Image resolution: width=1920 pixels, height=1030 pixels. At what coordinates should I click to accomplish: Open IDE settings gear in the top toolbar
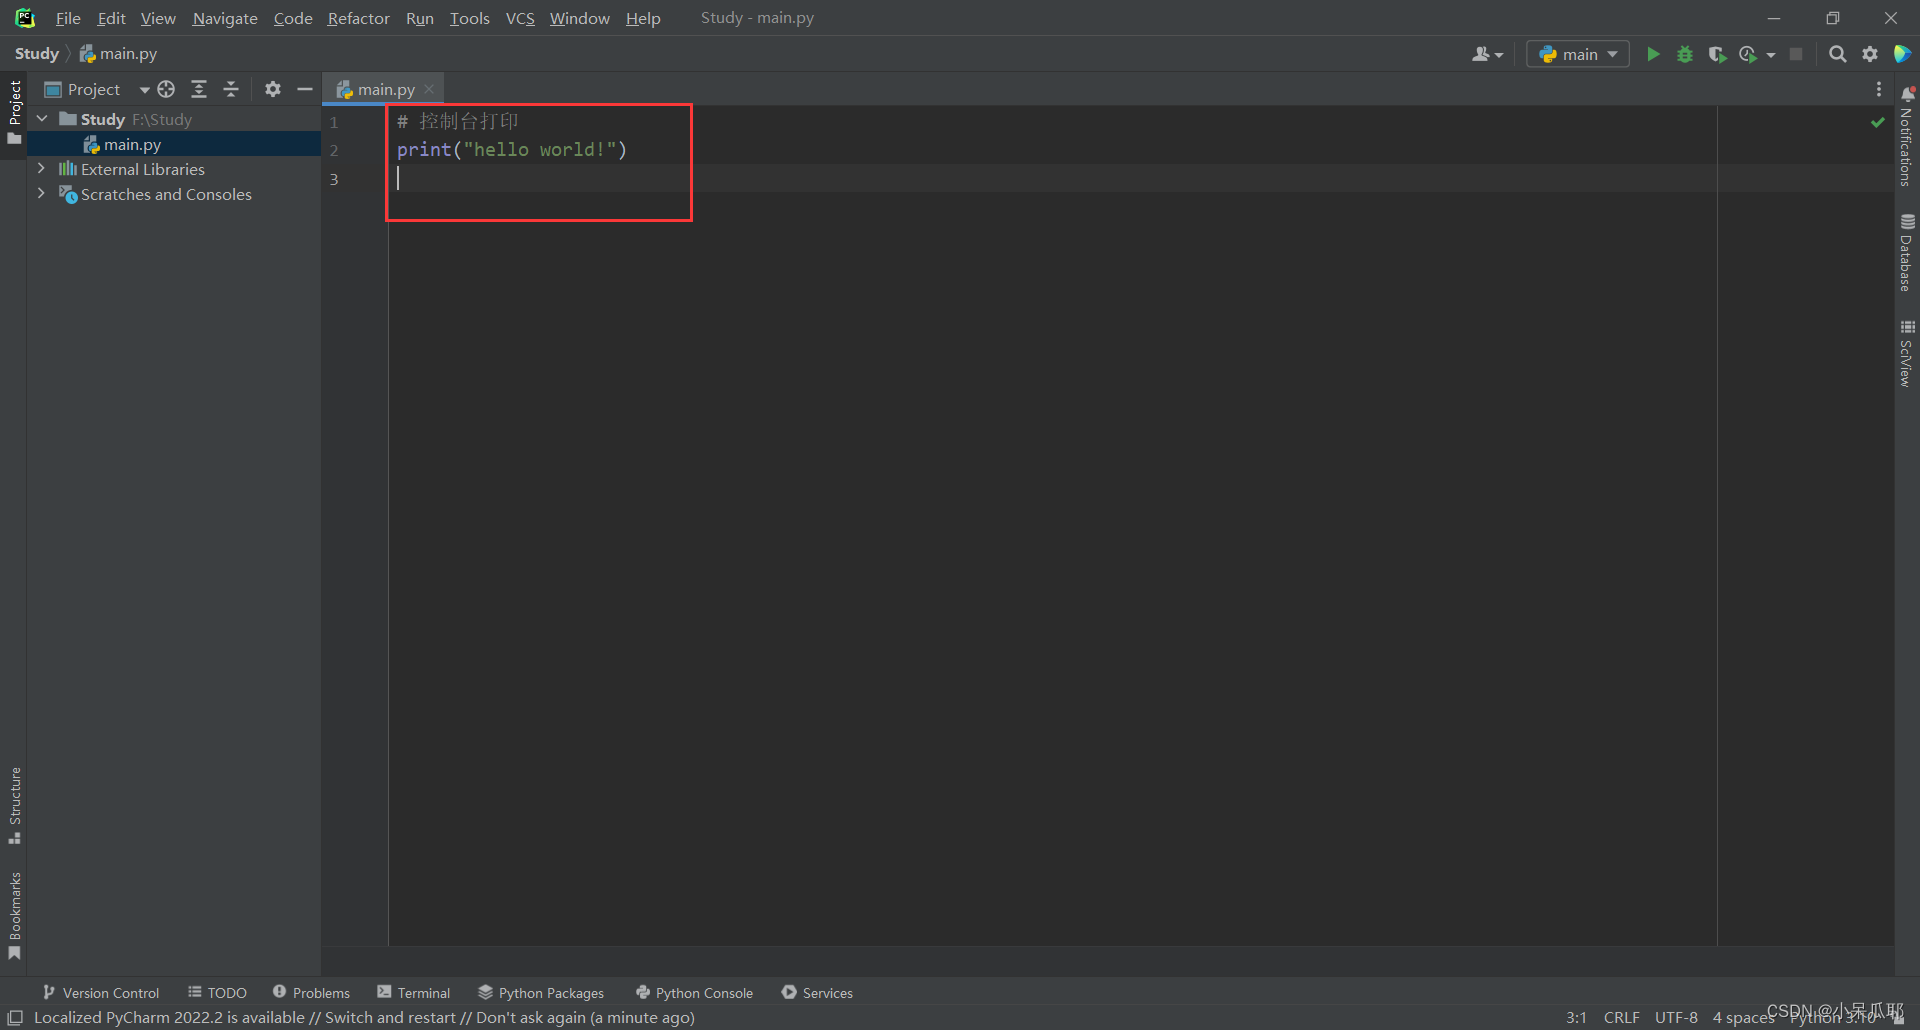pyautogui.click(x=1870, y=54)
